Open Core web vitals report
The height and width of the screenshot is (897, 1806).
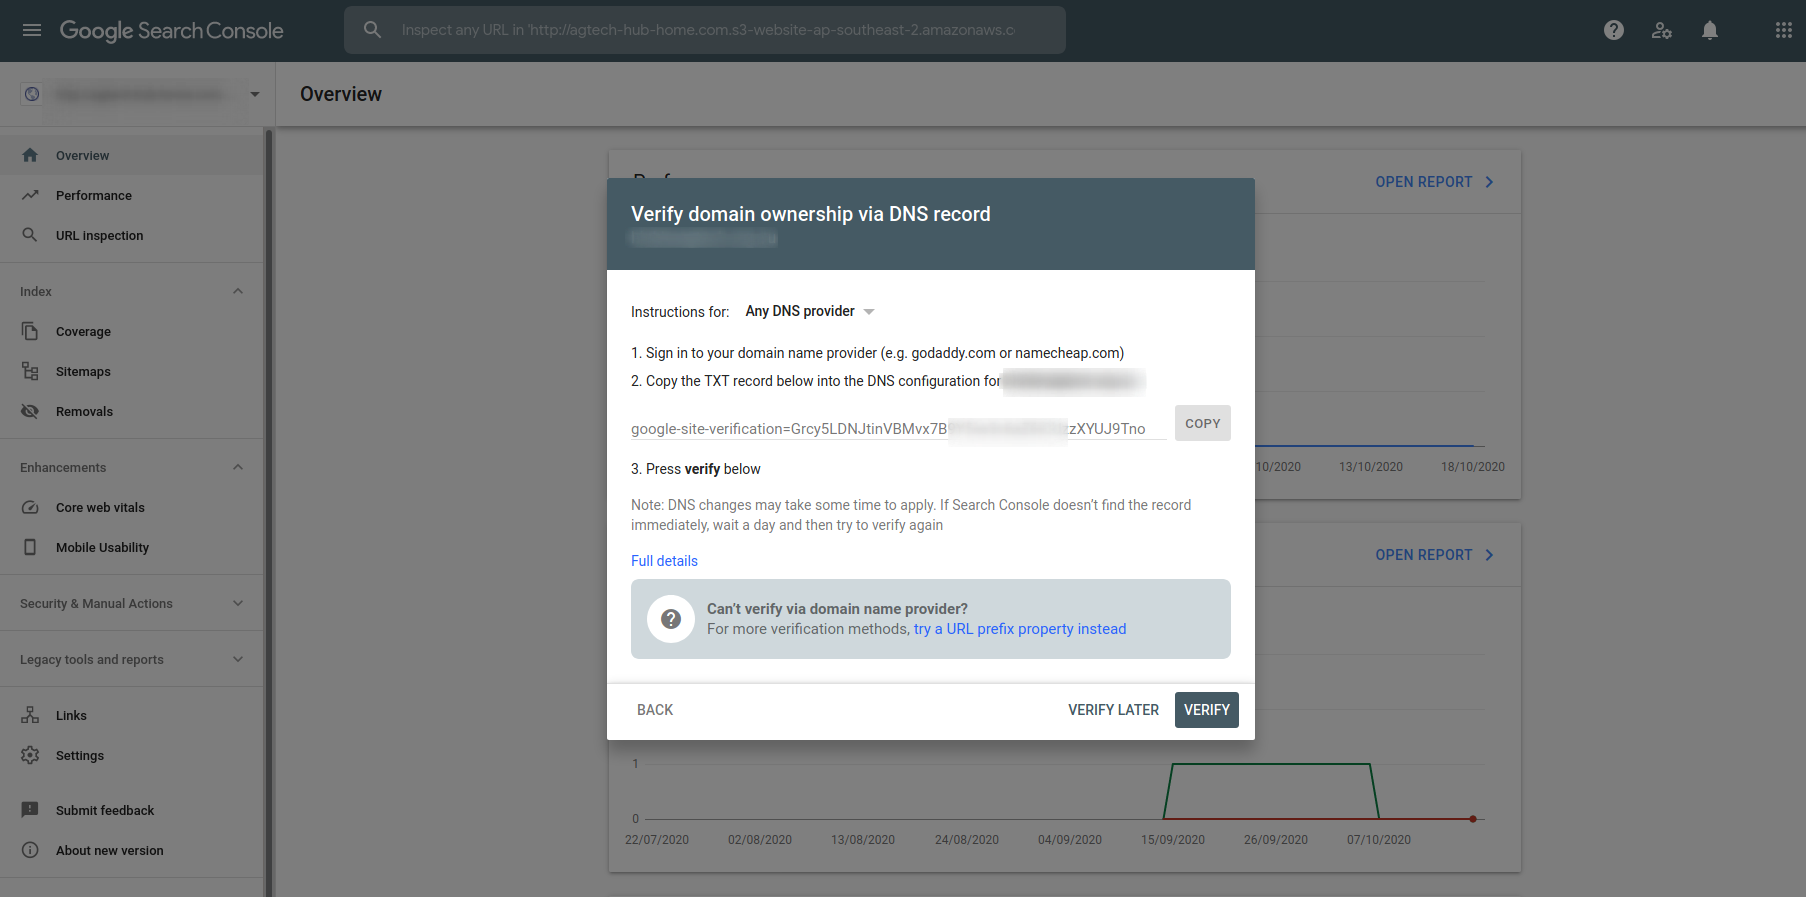[x=131, y=507]
